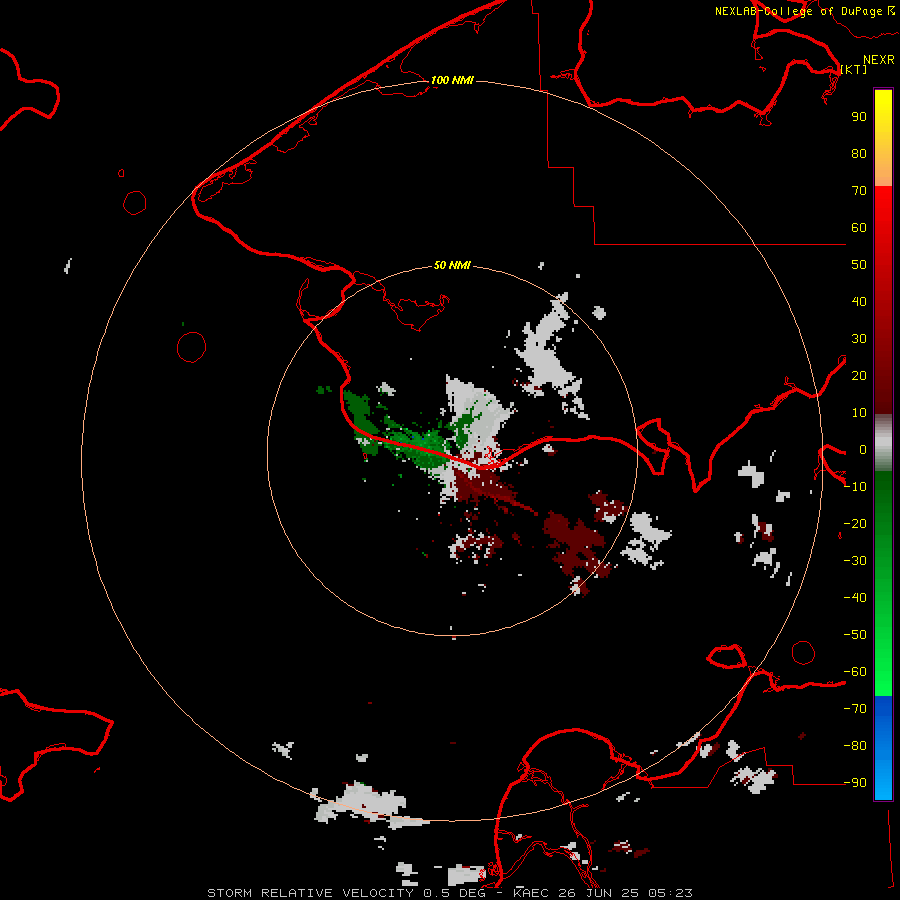Viewport: 900px width, 900px height.
Task: Select the 50 value on velocity scale
Action: point(859,265)
